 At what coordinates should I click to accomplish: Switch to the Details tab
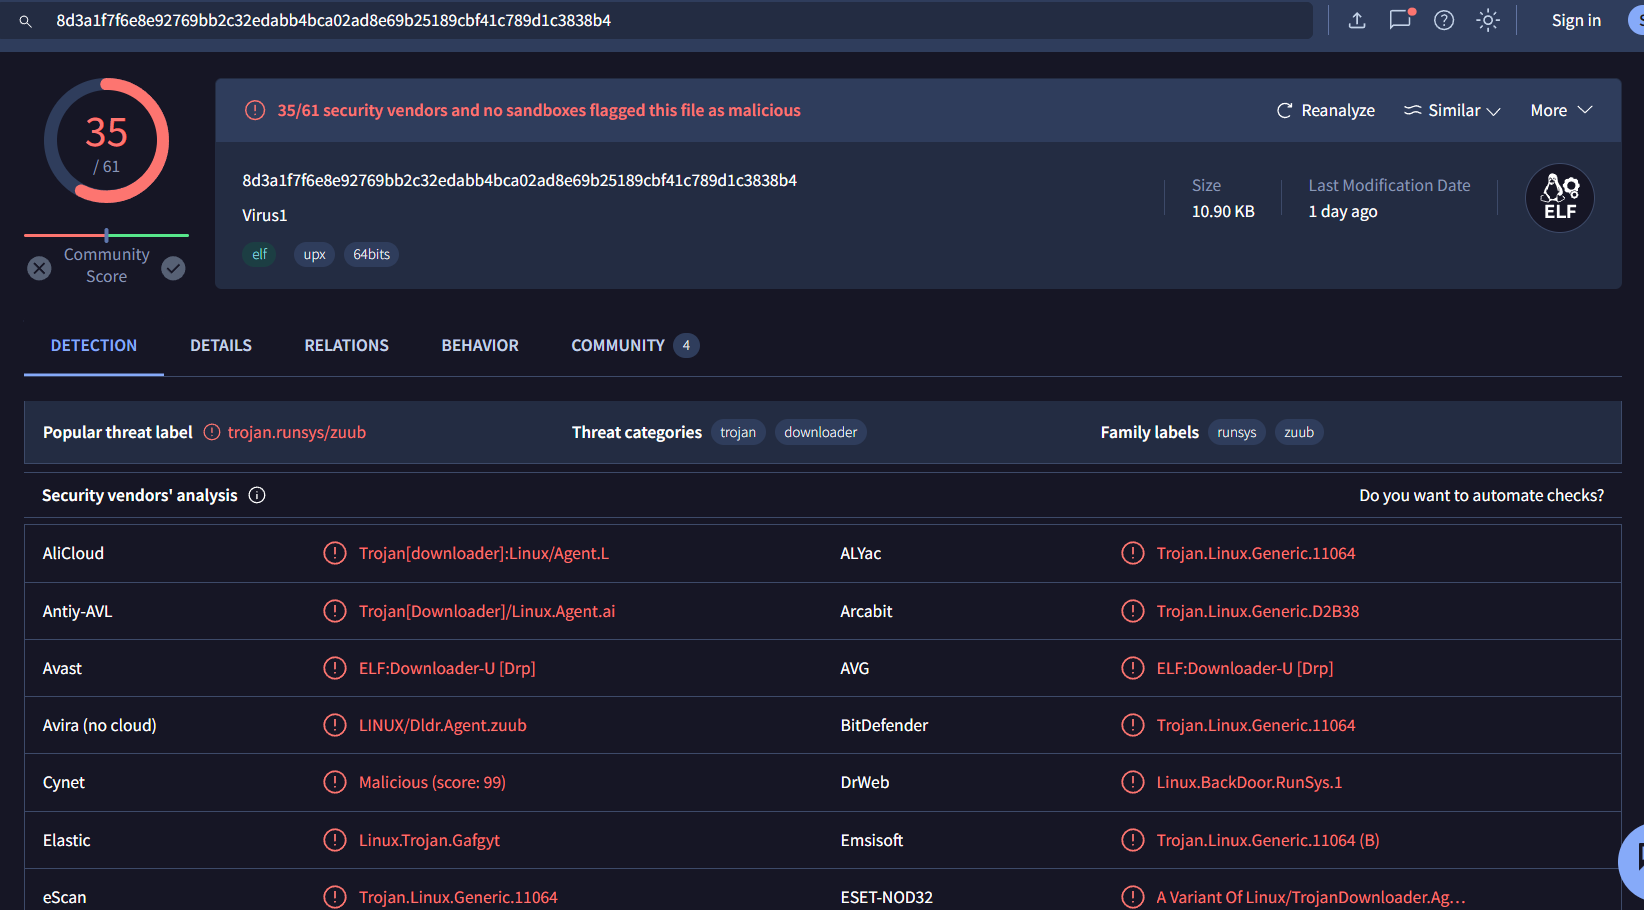221,345
